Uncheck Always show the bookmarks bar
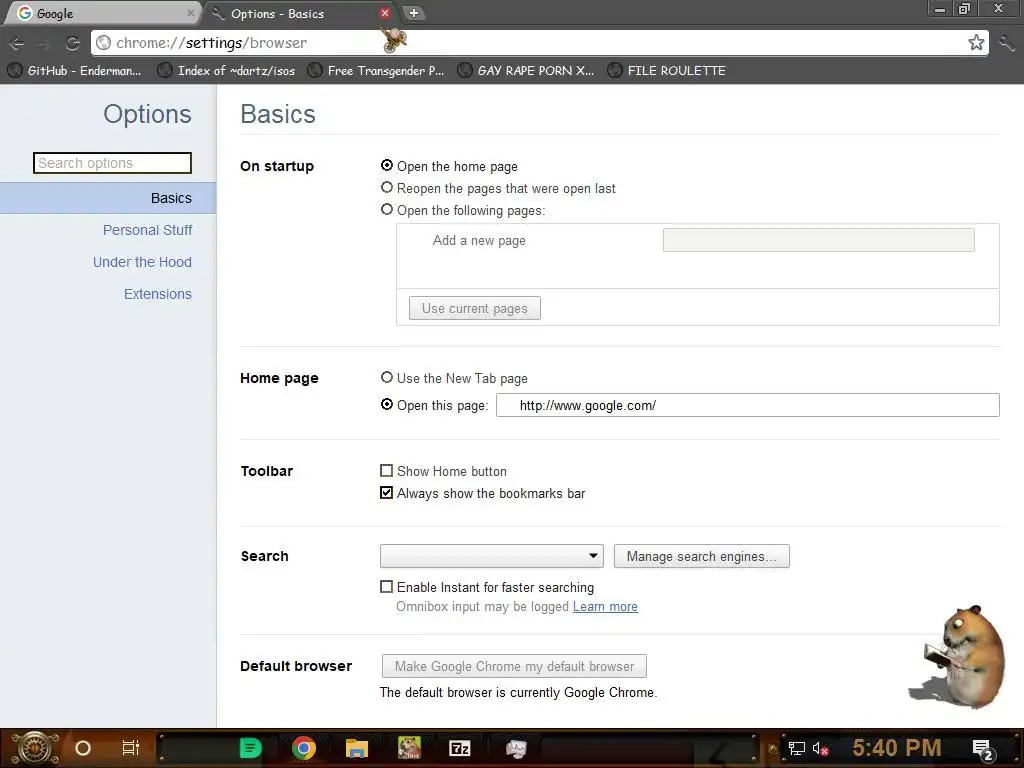 387,493
